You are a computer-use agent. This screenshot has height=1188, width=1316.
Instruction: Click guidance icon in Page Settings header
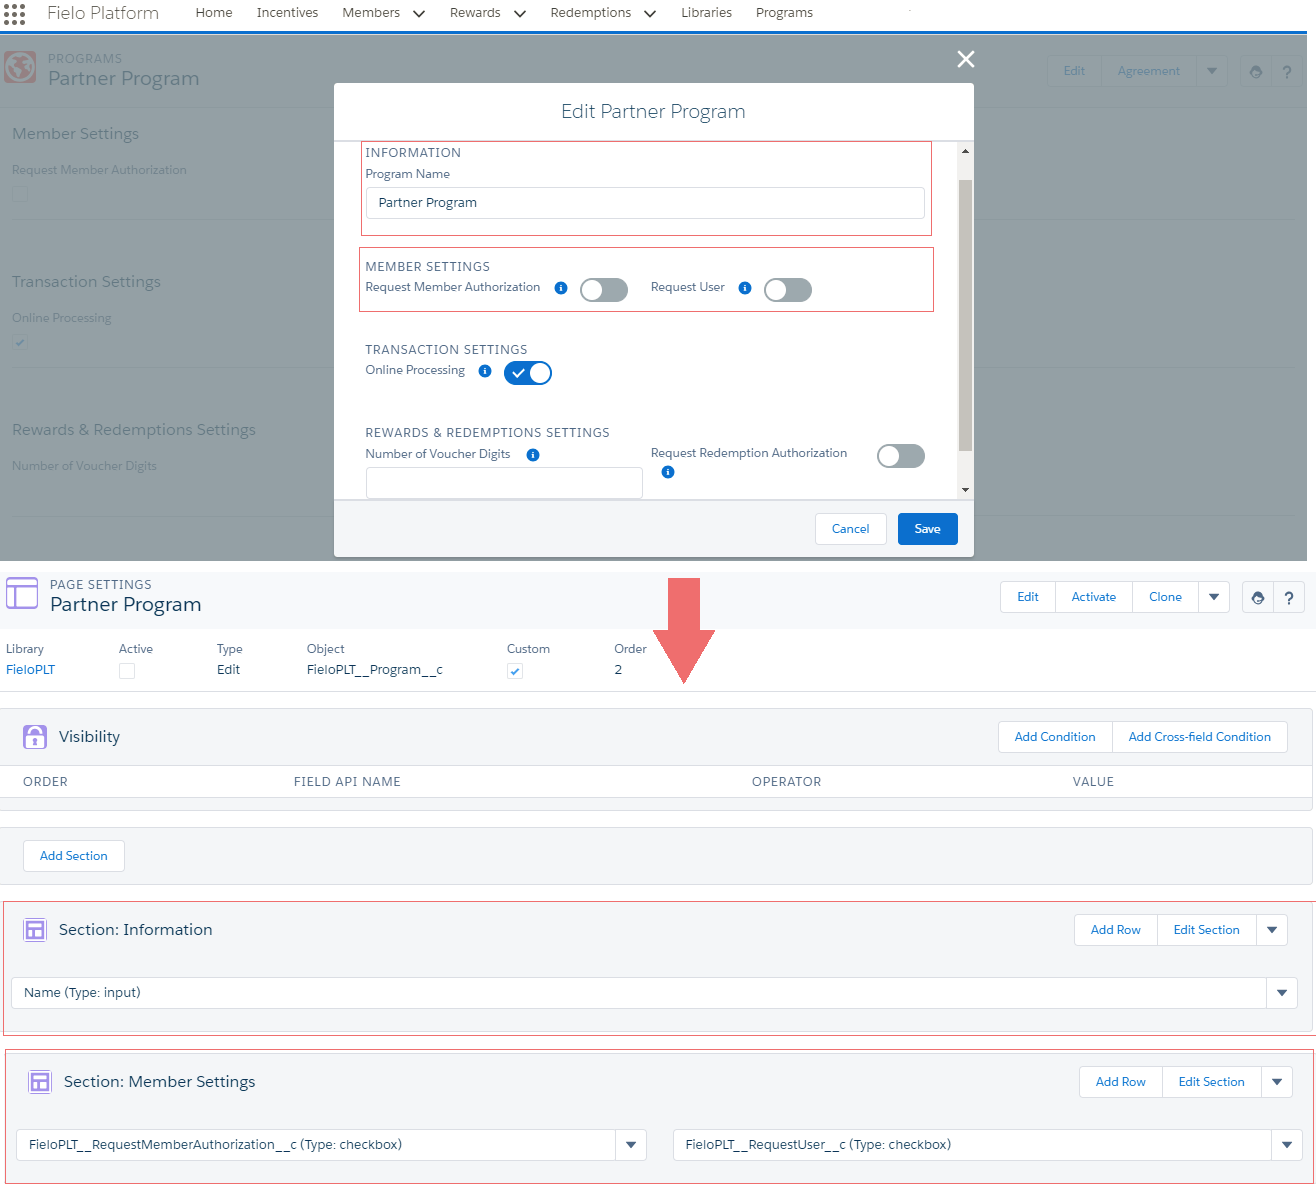(1258, 597)
